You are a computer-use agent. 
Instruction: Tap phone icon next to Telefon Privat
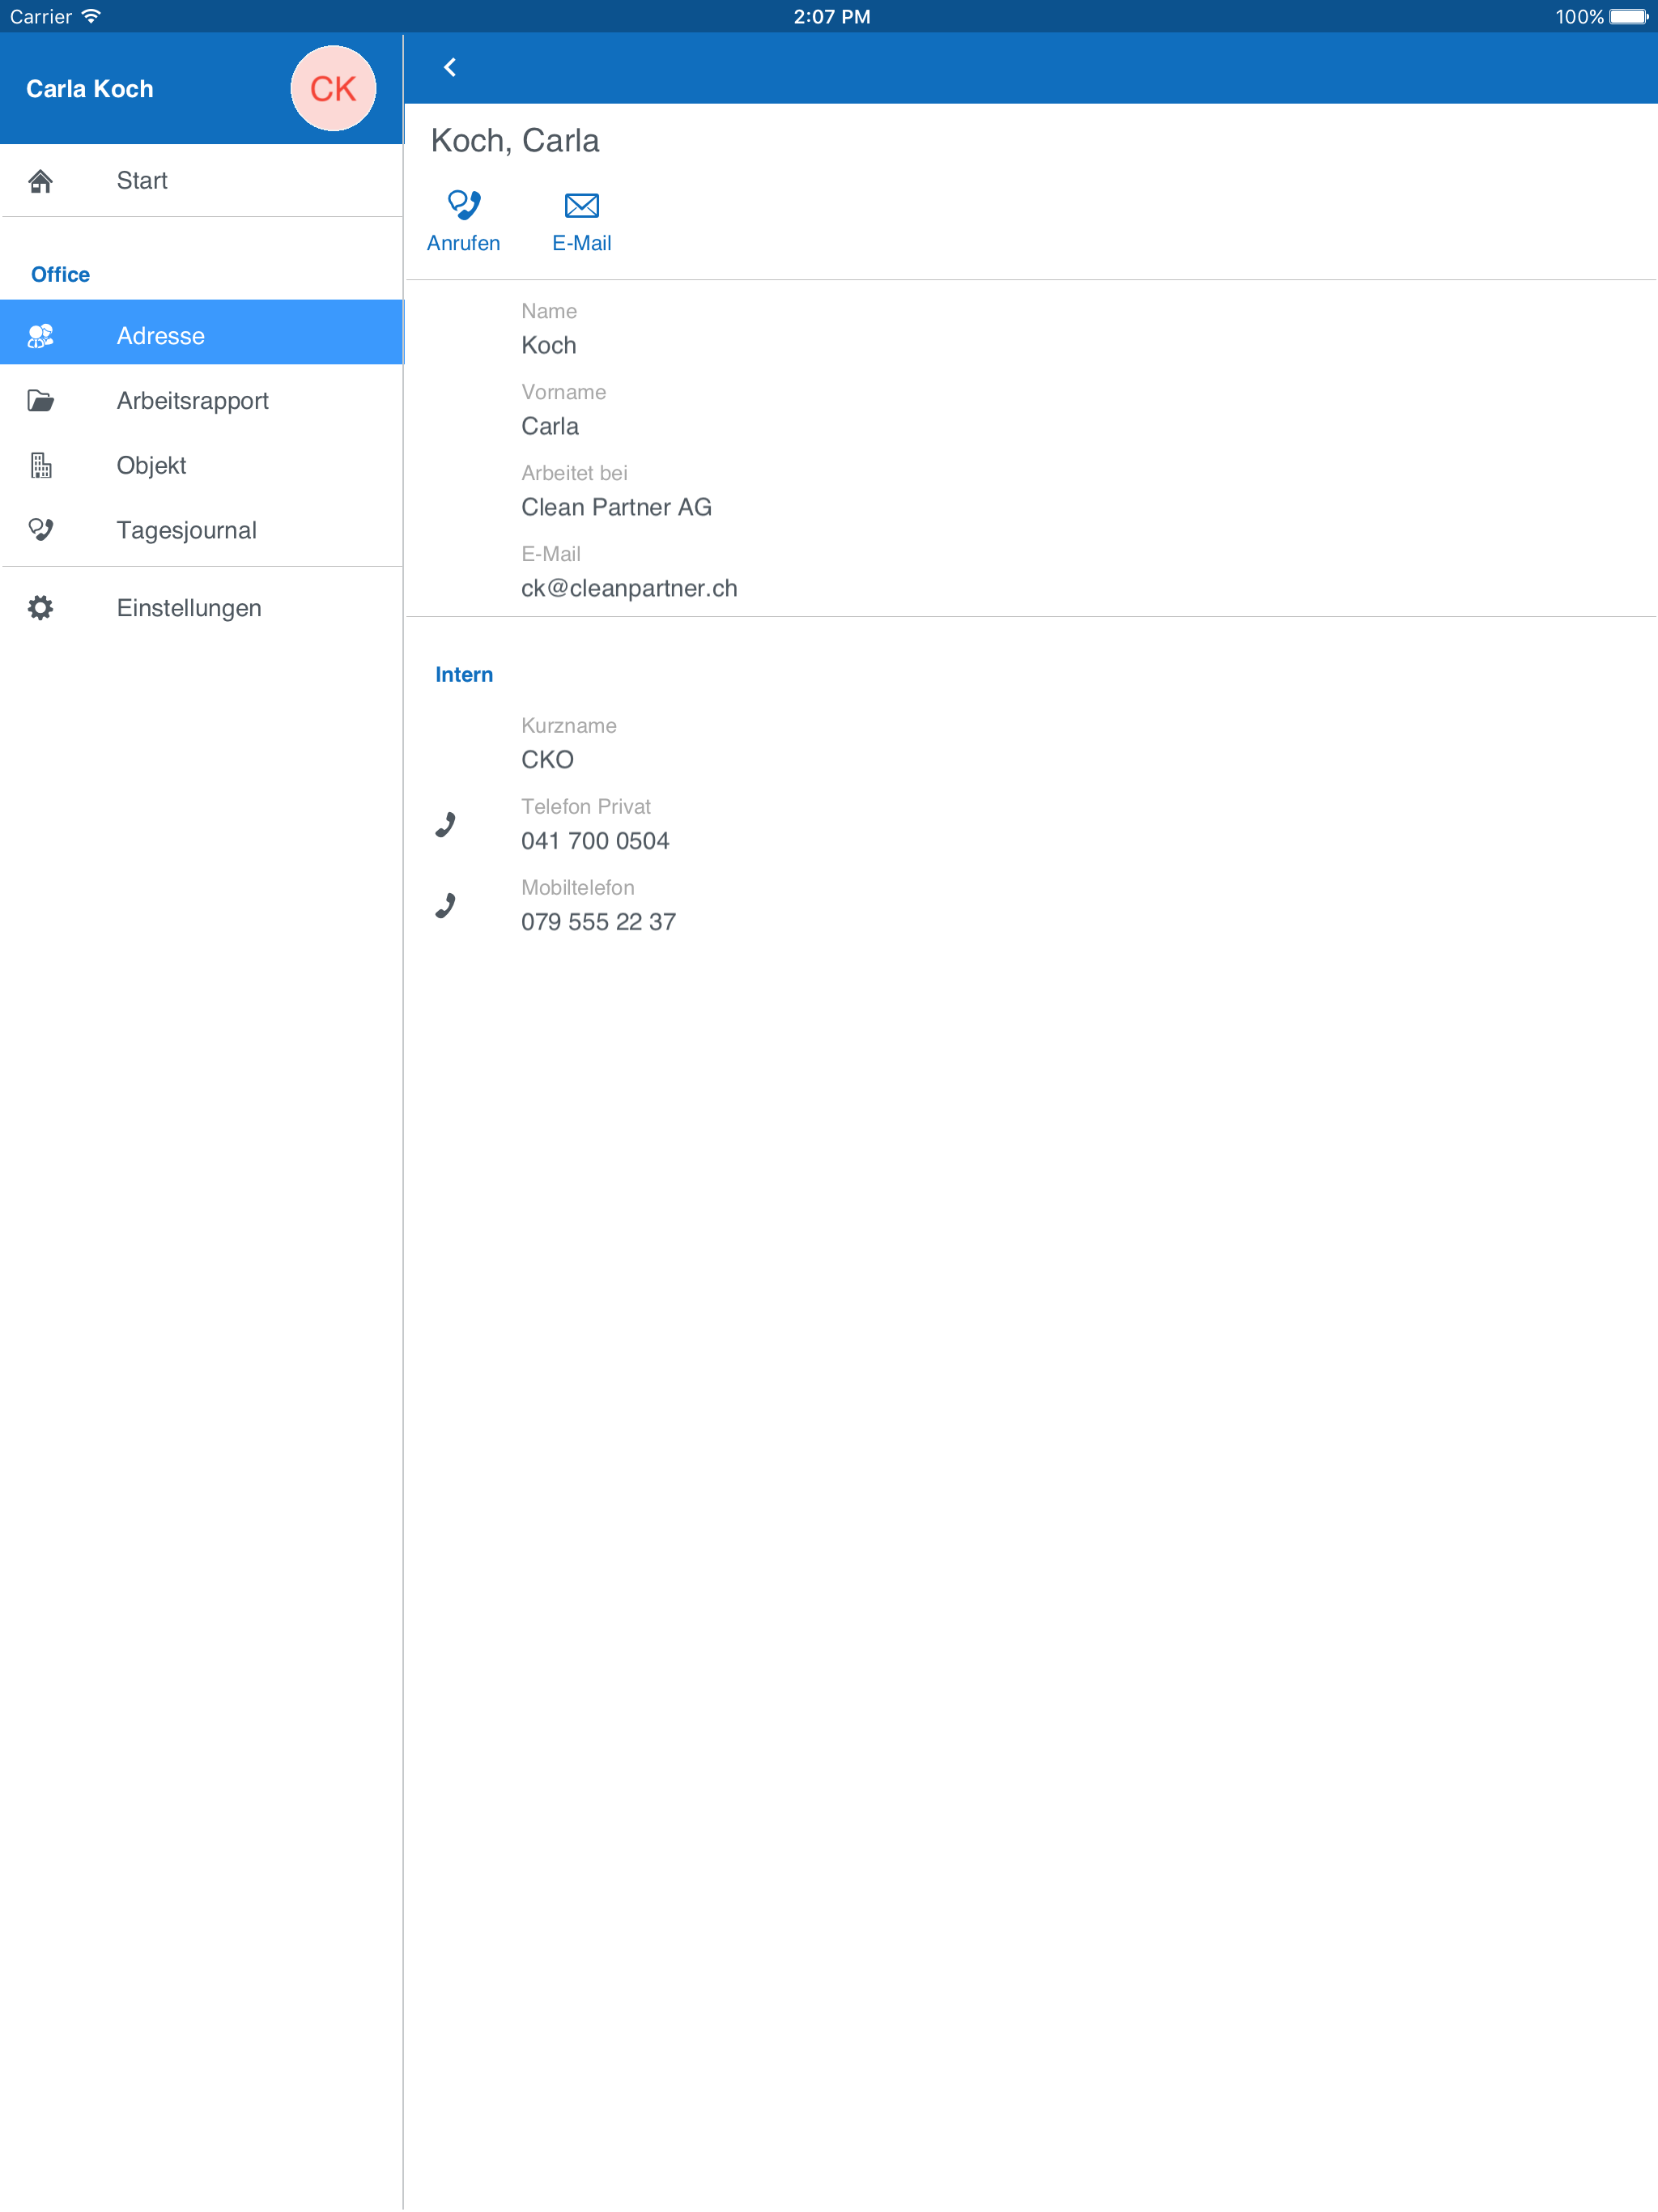click(x=445, y=825)
